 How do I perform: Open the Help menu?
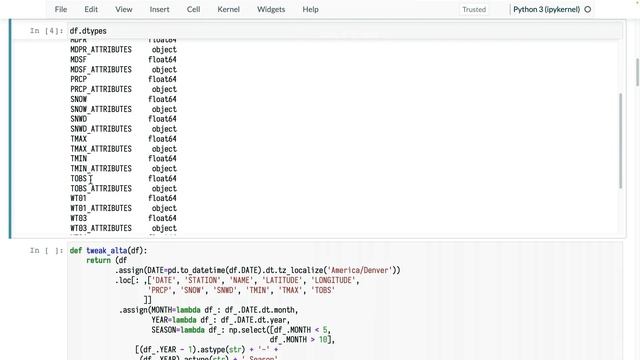(x=310, y=9)
